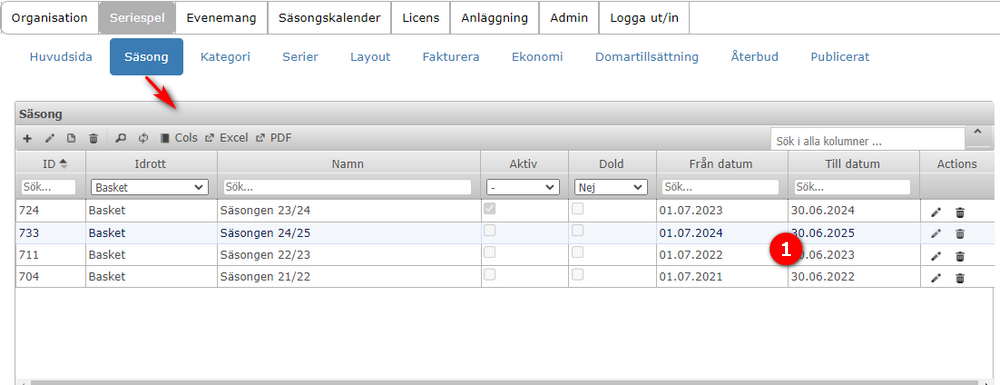Select the cell with ID 711
Viewport: 1000px width, 385px height.
pos(50,255)
